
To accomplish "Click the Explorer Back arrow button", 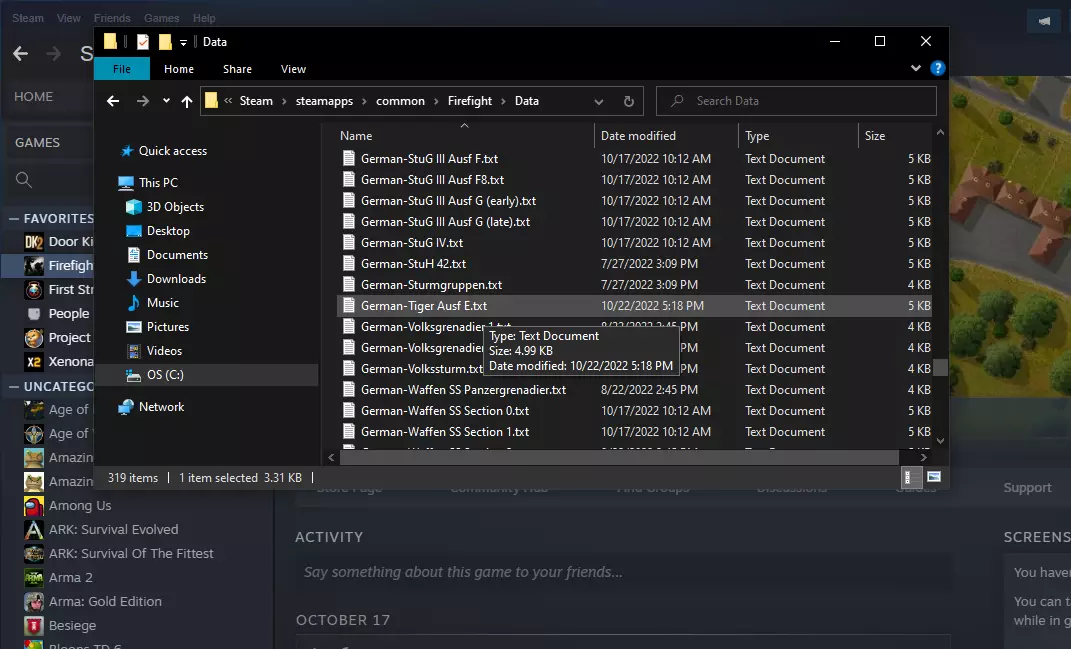I will coord(113,101).
